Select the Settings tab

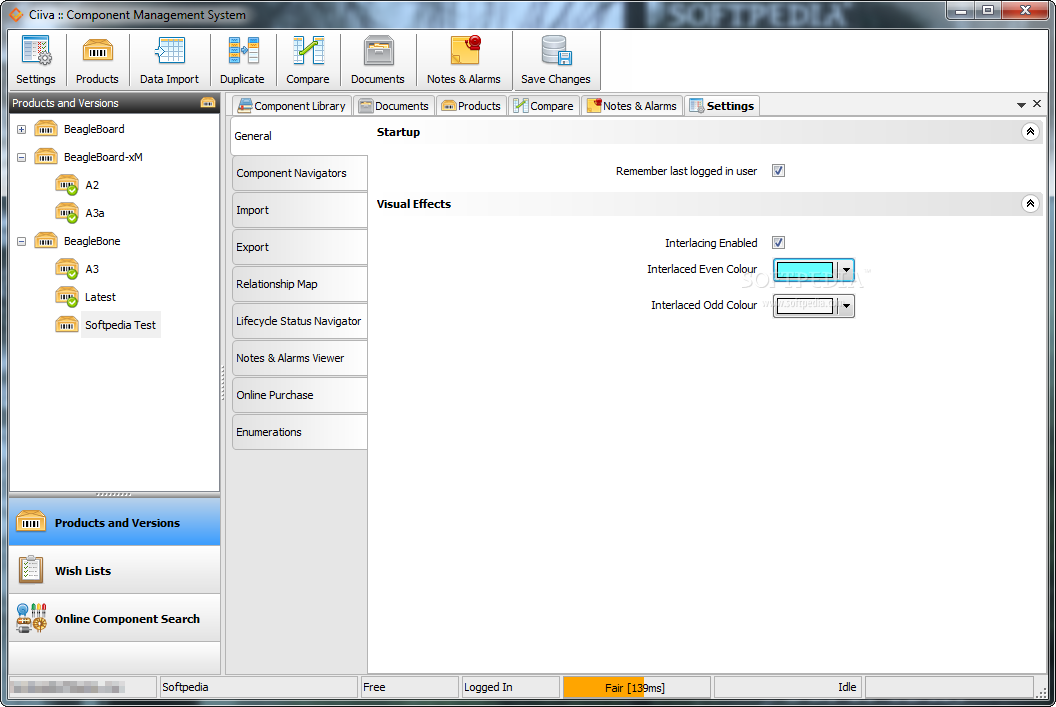722,106
